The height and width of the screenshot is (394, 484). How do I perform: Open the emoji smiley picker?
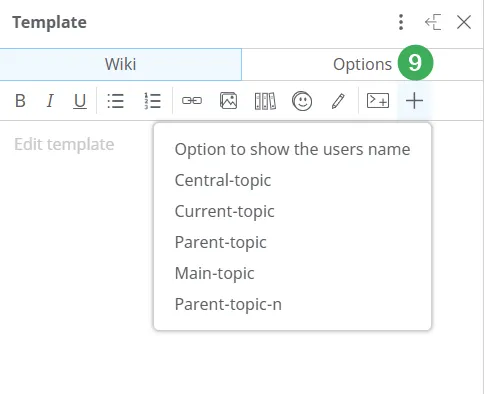[302, 101]
